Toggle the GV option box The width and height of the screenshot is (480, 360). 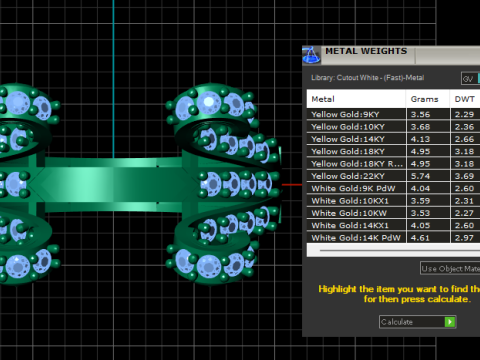pos(470,79)
